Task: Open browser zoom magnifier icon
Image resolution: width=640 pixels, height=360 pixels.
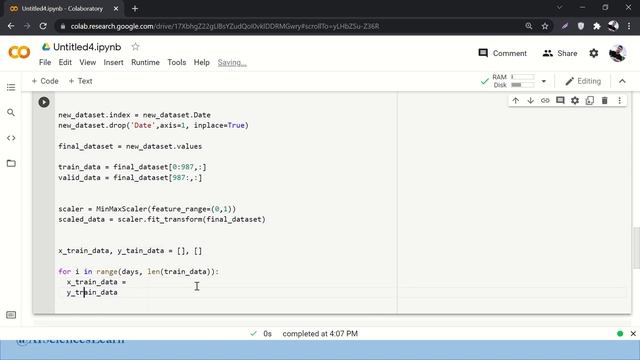Action: tap(529, 26)
